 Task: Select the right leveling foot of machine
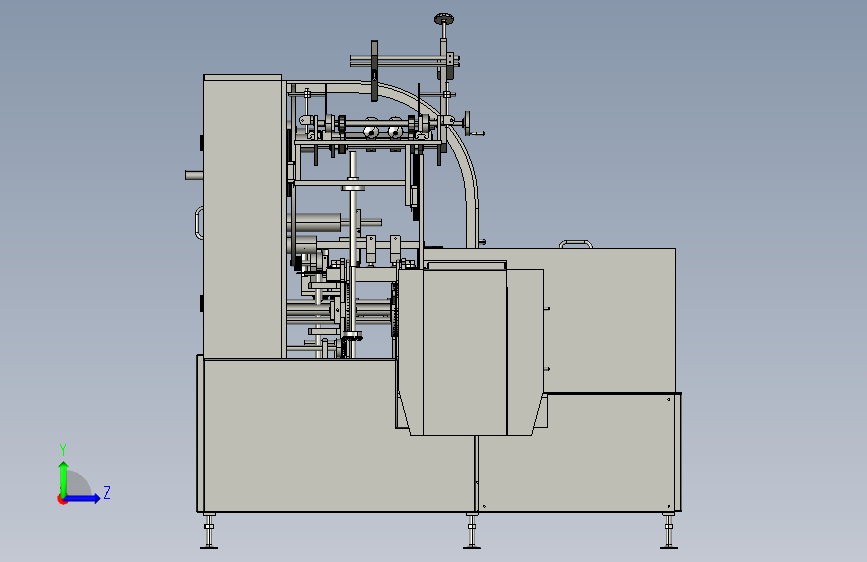click(669, 531)
